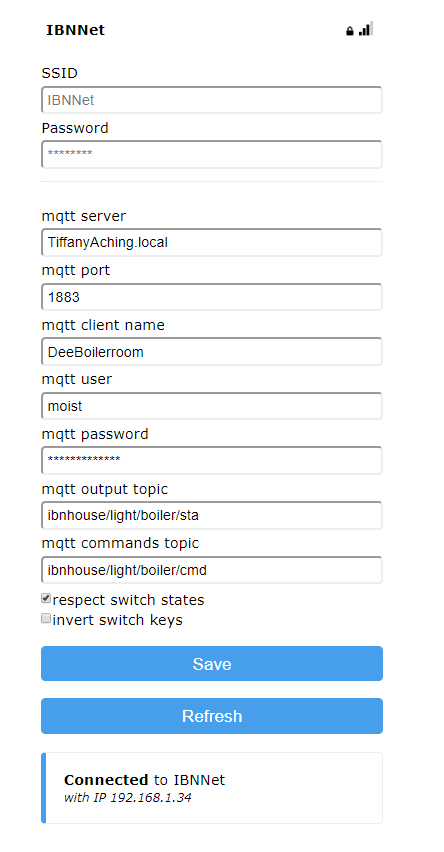Focus the mqtt user field containing moist

point(212,406)
